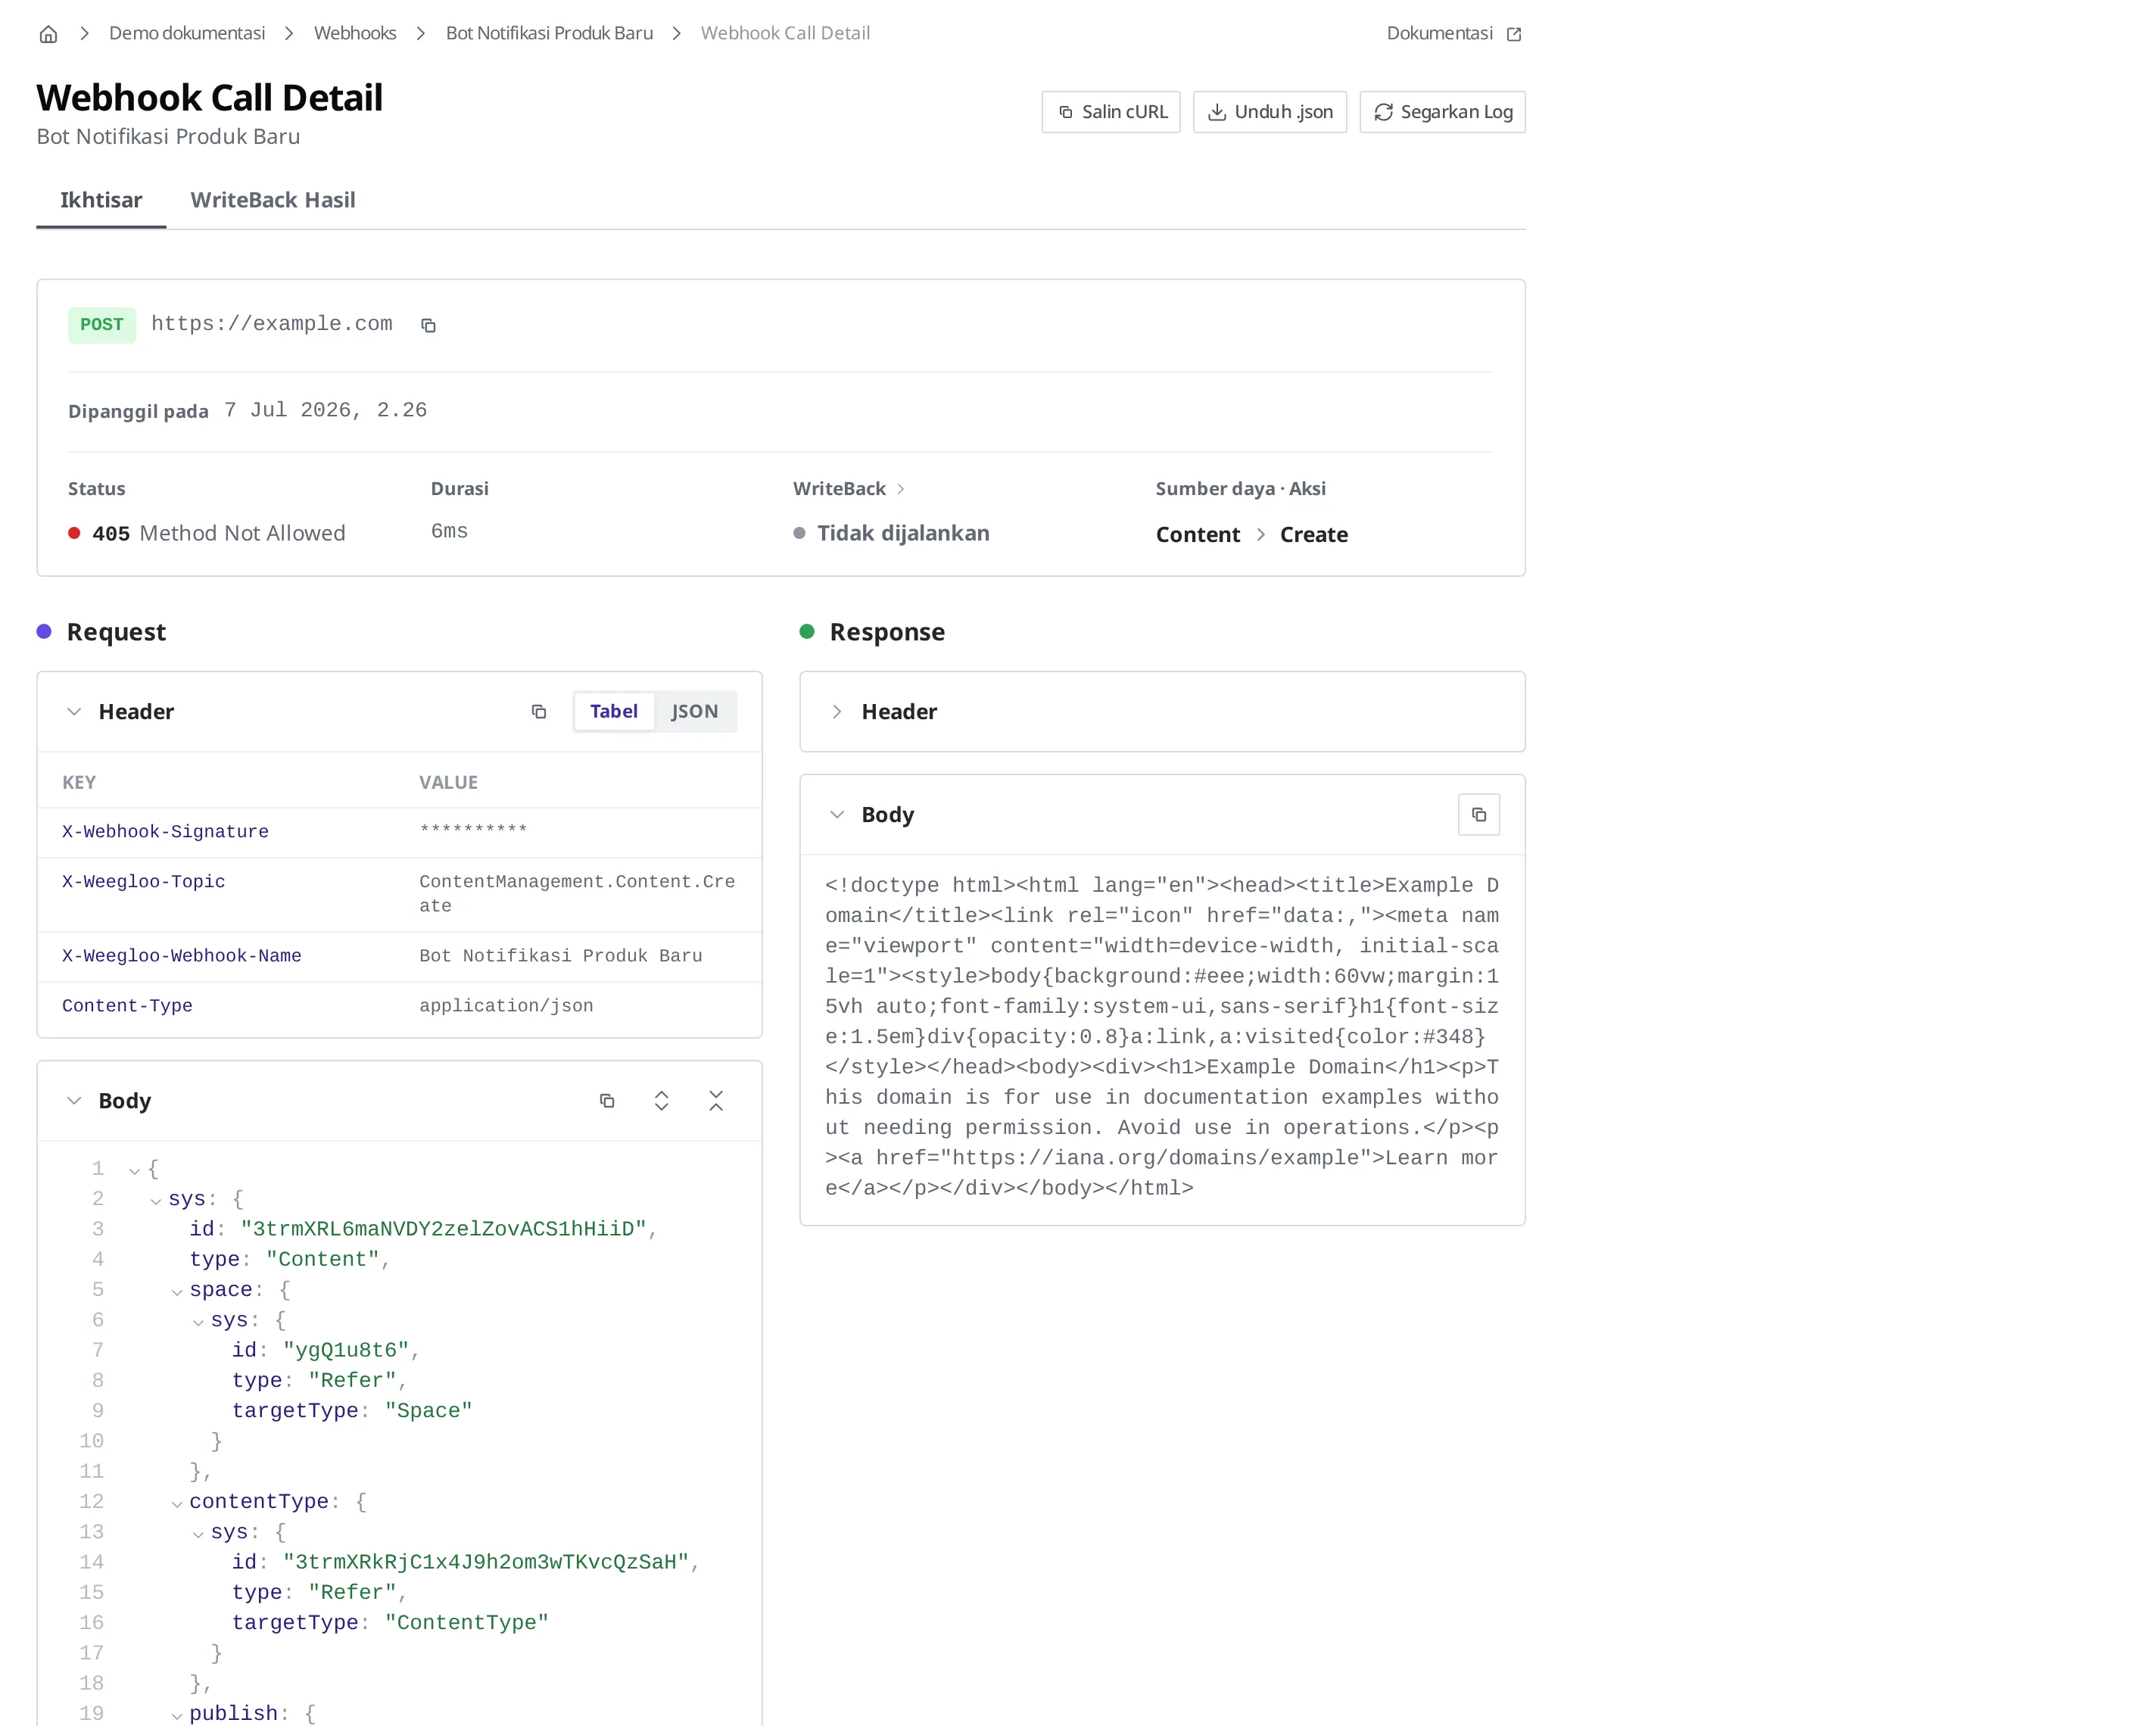Image resolution: width=2156 pixels, height=1726 pixels.
Task: Click the targetType "ContentType" value
Action: (467, 1623)
